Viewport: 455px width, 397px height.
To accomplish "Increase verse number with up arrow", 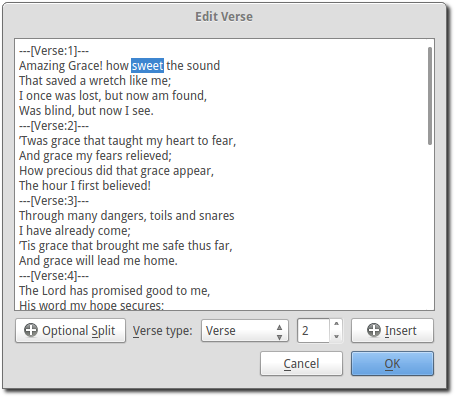I will [x=336, y=324].
